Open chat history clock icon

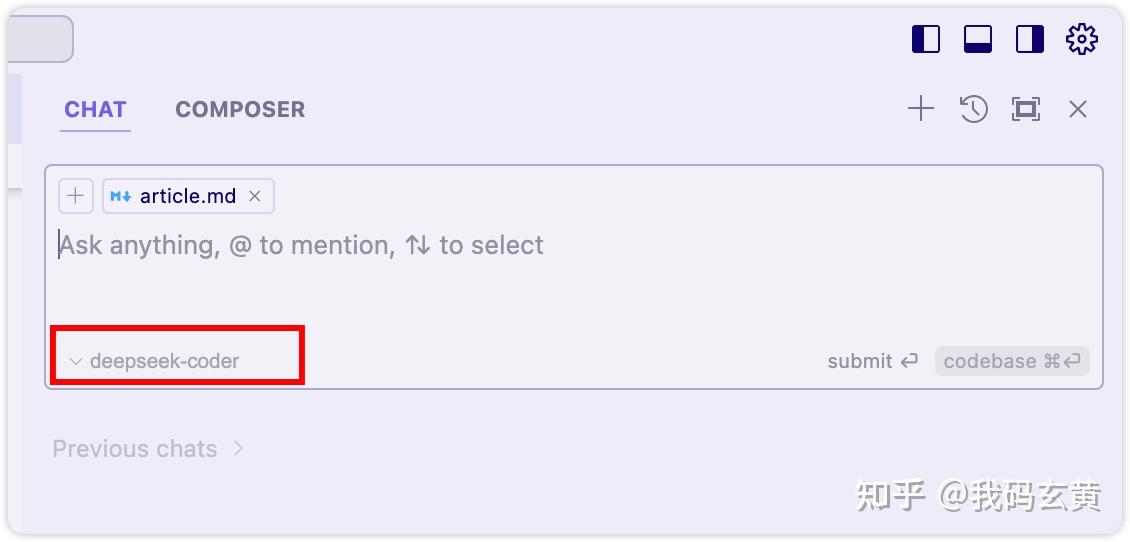click(973, 109)
